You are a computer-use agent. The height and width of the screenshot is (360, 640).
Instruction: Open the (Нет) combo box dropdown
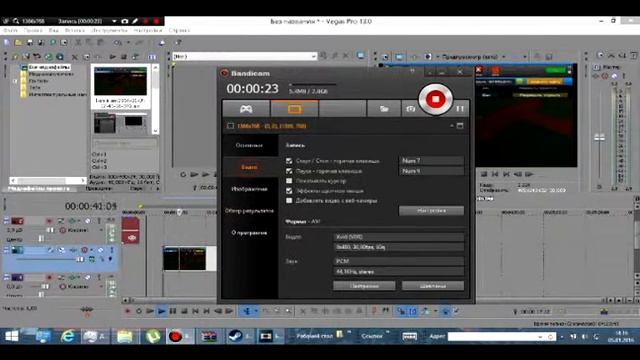313,56
